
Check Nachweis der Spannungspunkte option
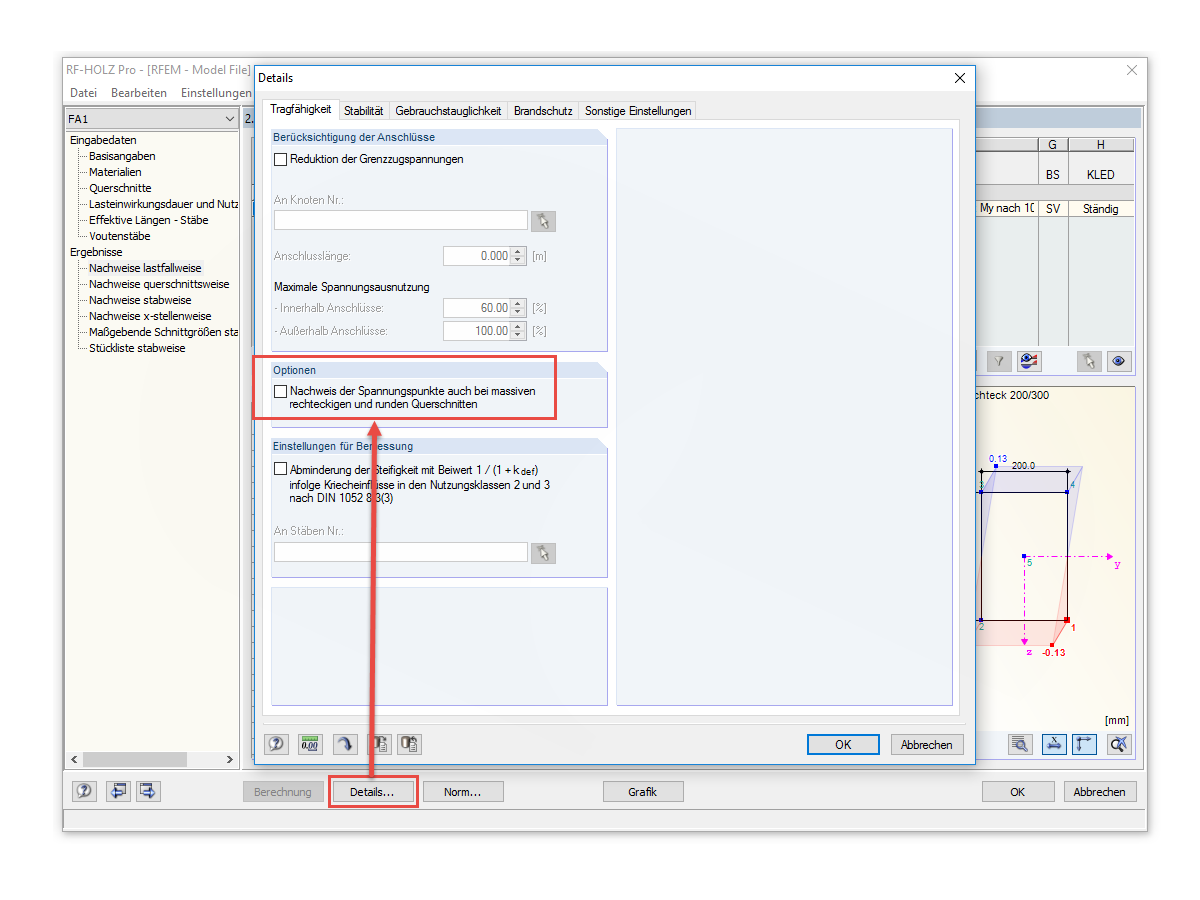pyautogui.click(x=280, y=391)
